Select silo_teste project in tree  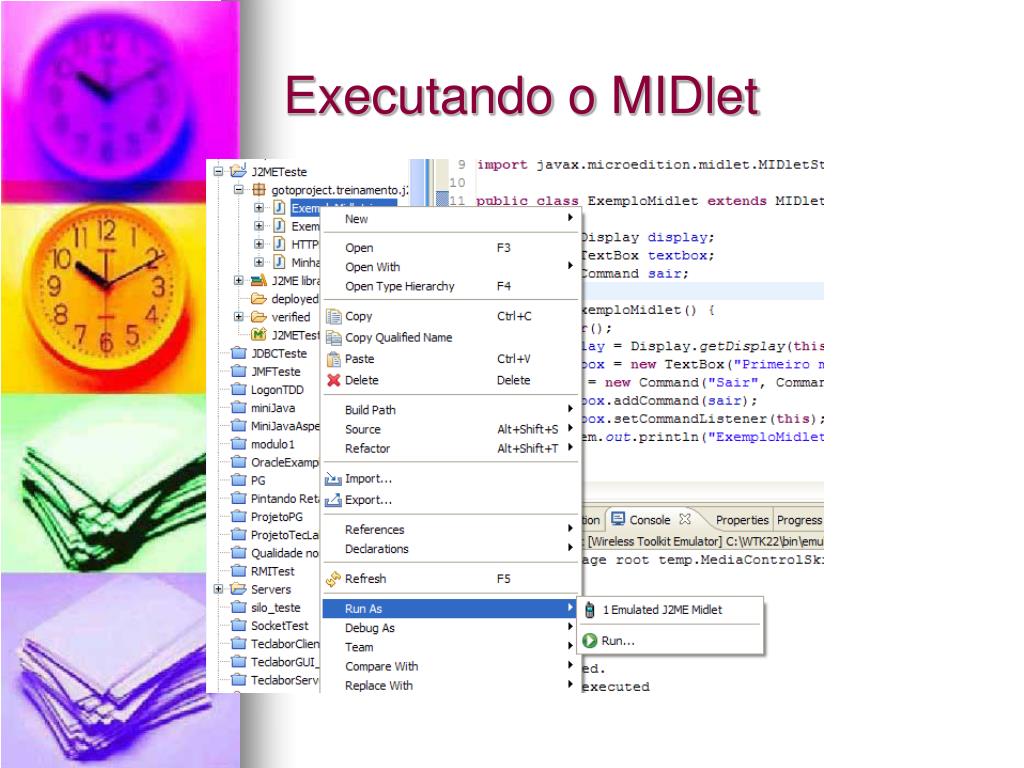(276, 607)
